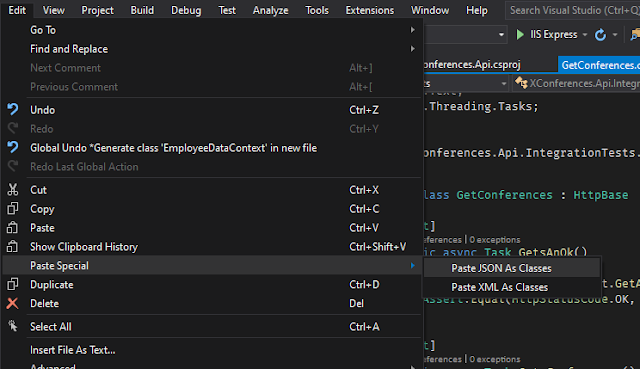The height and width of the screenshot is (369, 640).
Task: Click the Paste clipboard icon
Action: coord(13,227)
